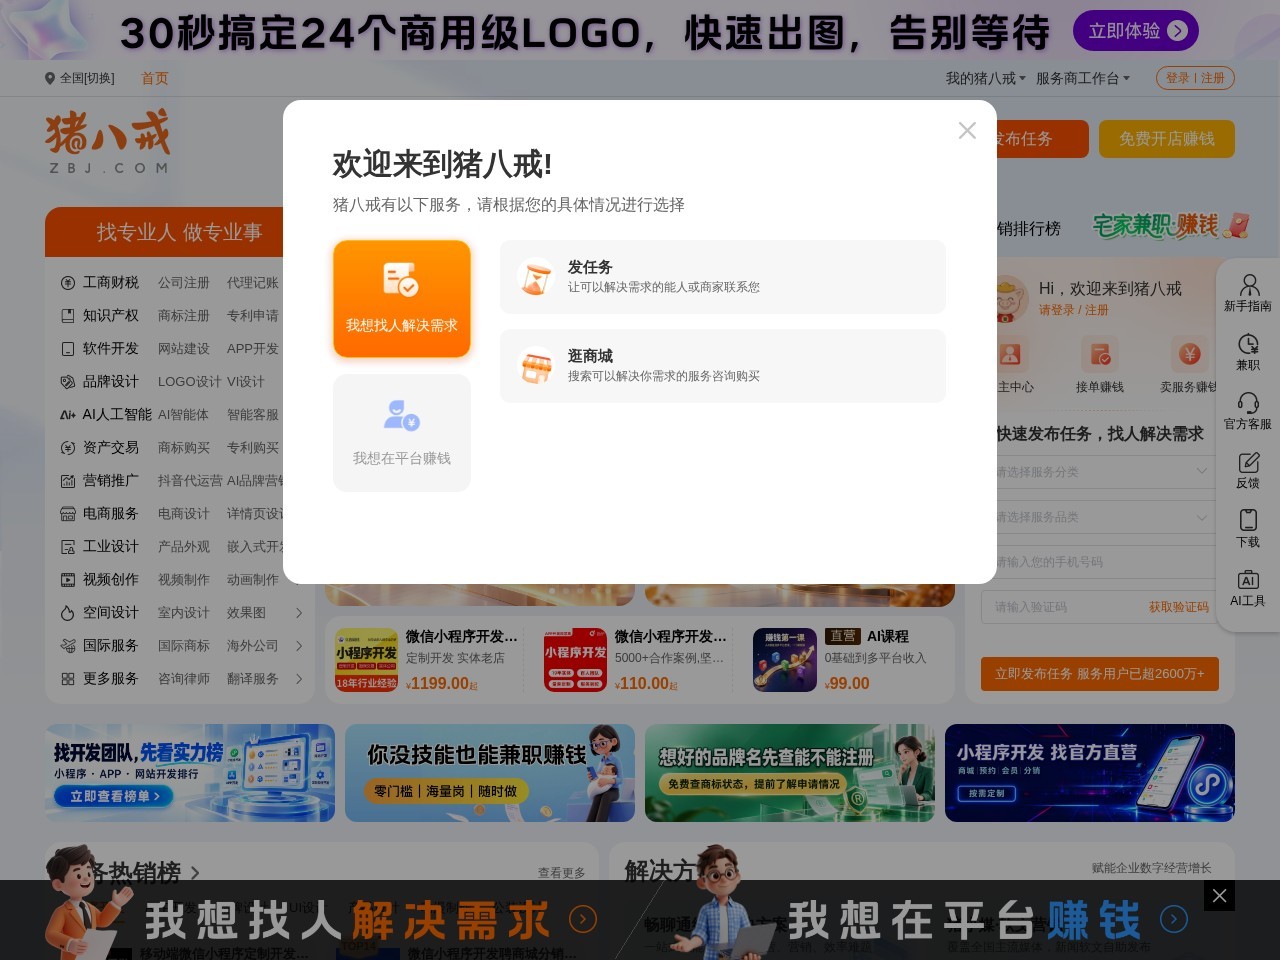Click 登录 | 注册 button
The height and width of the screenshot is (960, 1280).
click(1195, 78)
